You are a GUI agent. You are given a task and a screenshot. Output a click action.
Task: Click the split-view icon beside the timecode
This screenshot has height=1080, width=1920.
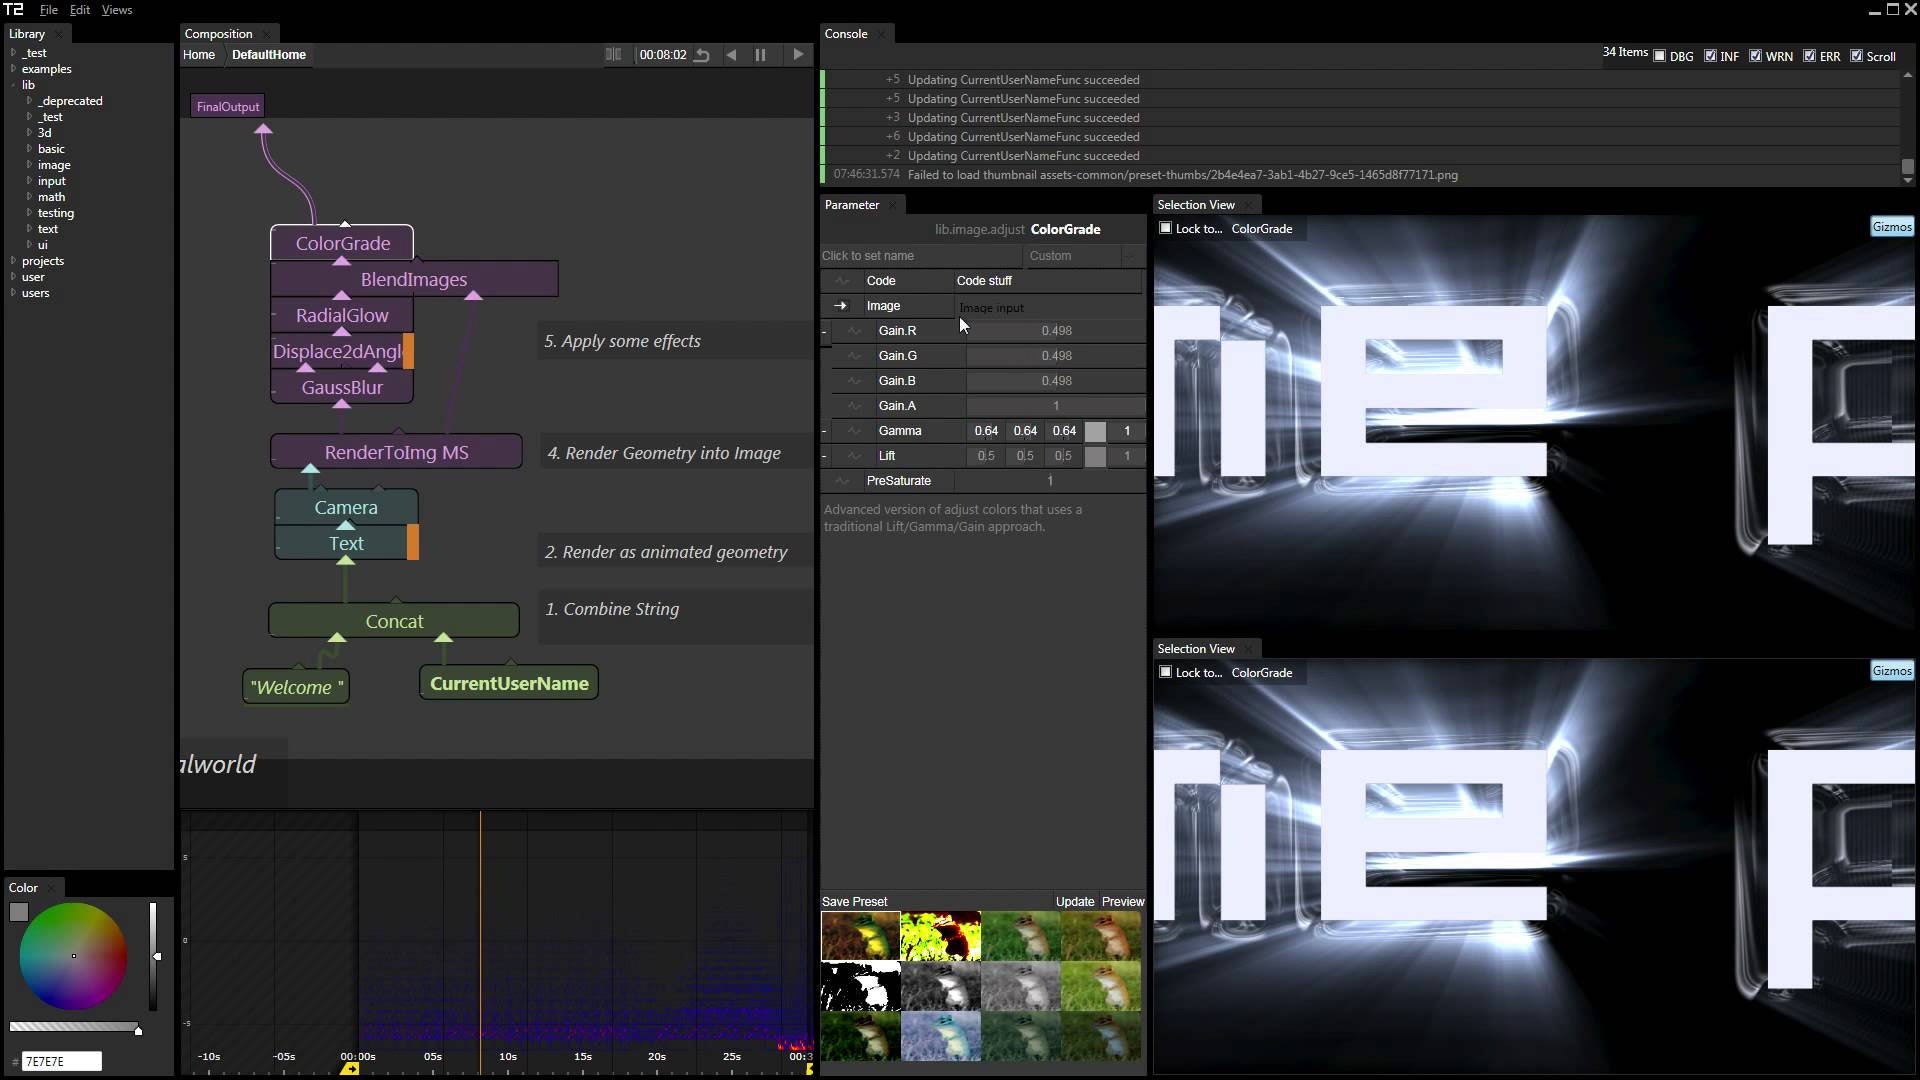(x=613, y=55)
